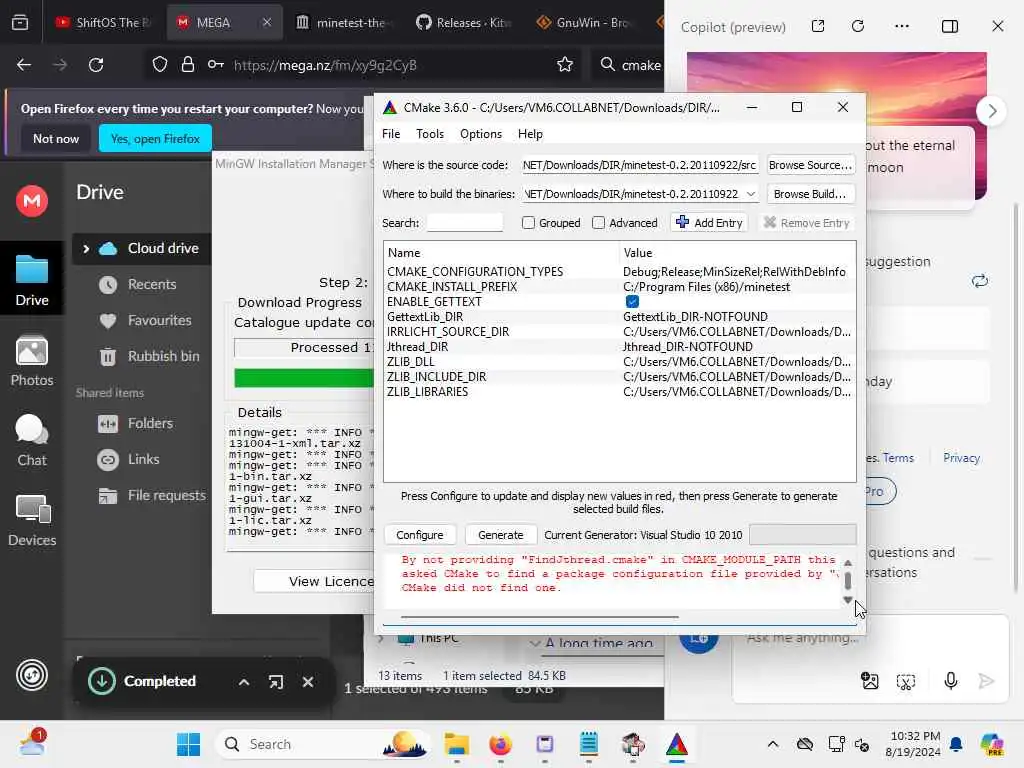
Task: Refresh the Copilot panel
Action: click(x=858, y=26)
